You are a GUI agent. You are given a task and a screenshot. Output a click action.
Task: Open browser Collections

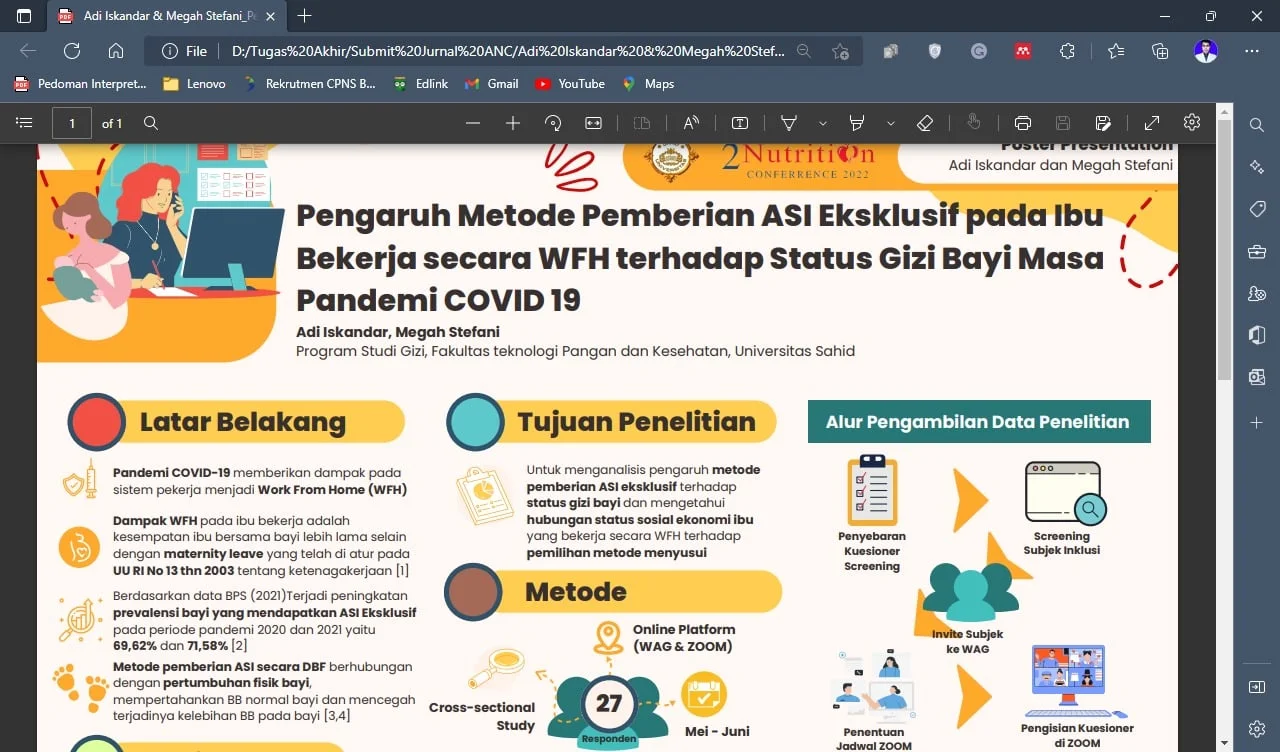click(x=1160, y=51)
